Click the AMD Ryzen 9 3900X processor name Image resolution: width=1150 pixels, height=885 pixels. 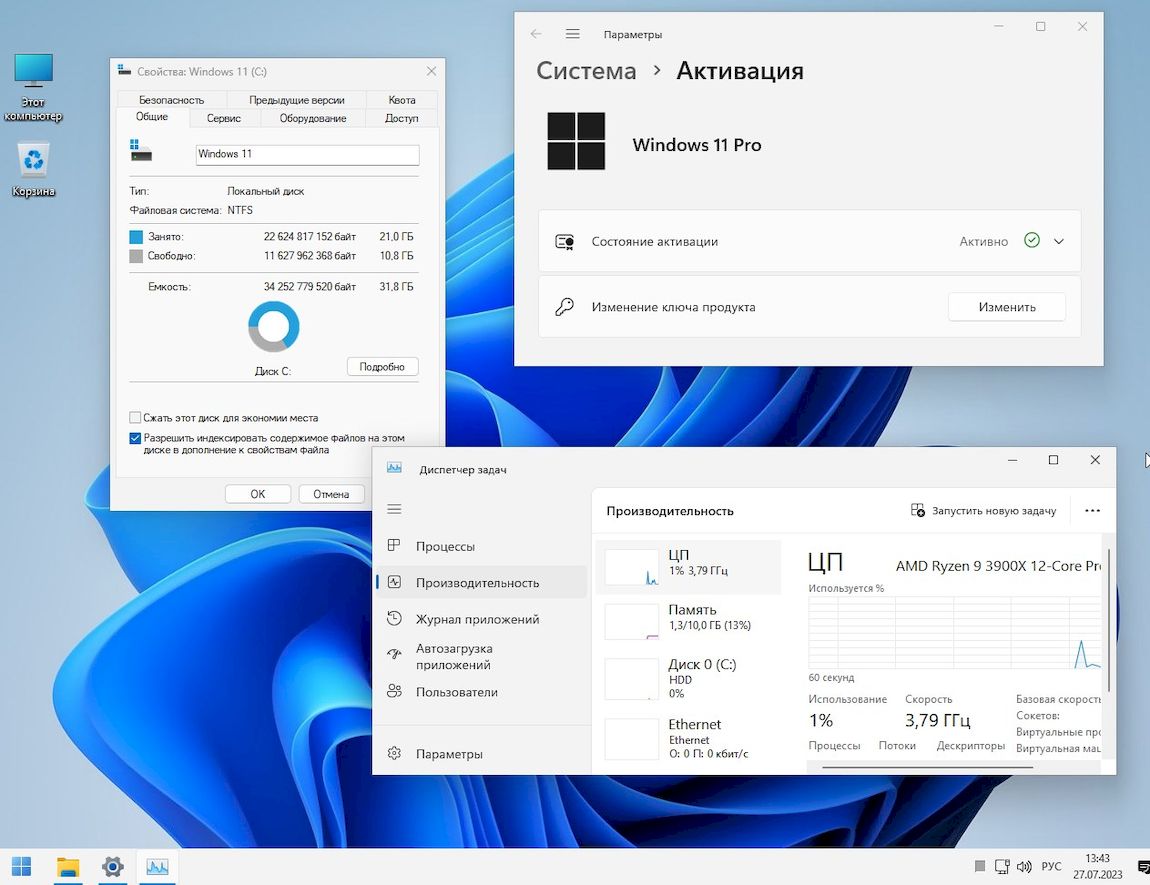[998, 565]
